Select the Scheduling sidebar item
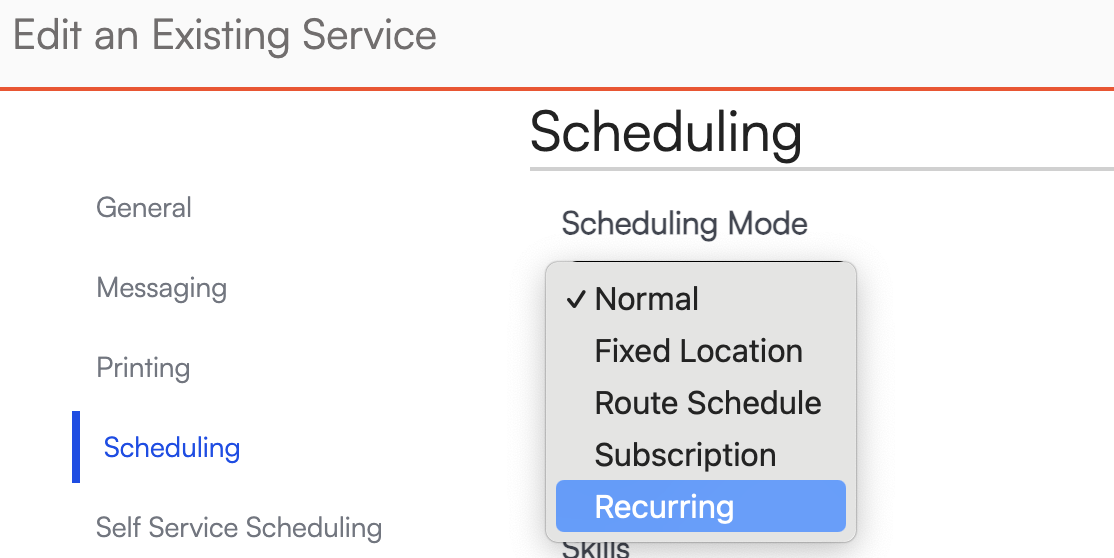The width and height of the screenshot is (1114, 558). click(x=172, y=447)
